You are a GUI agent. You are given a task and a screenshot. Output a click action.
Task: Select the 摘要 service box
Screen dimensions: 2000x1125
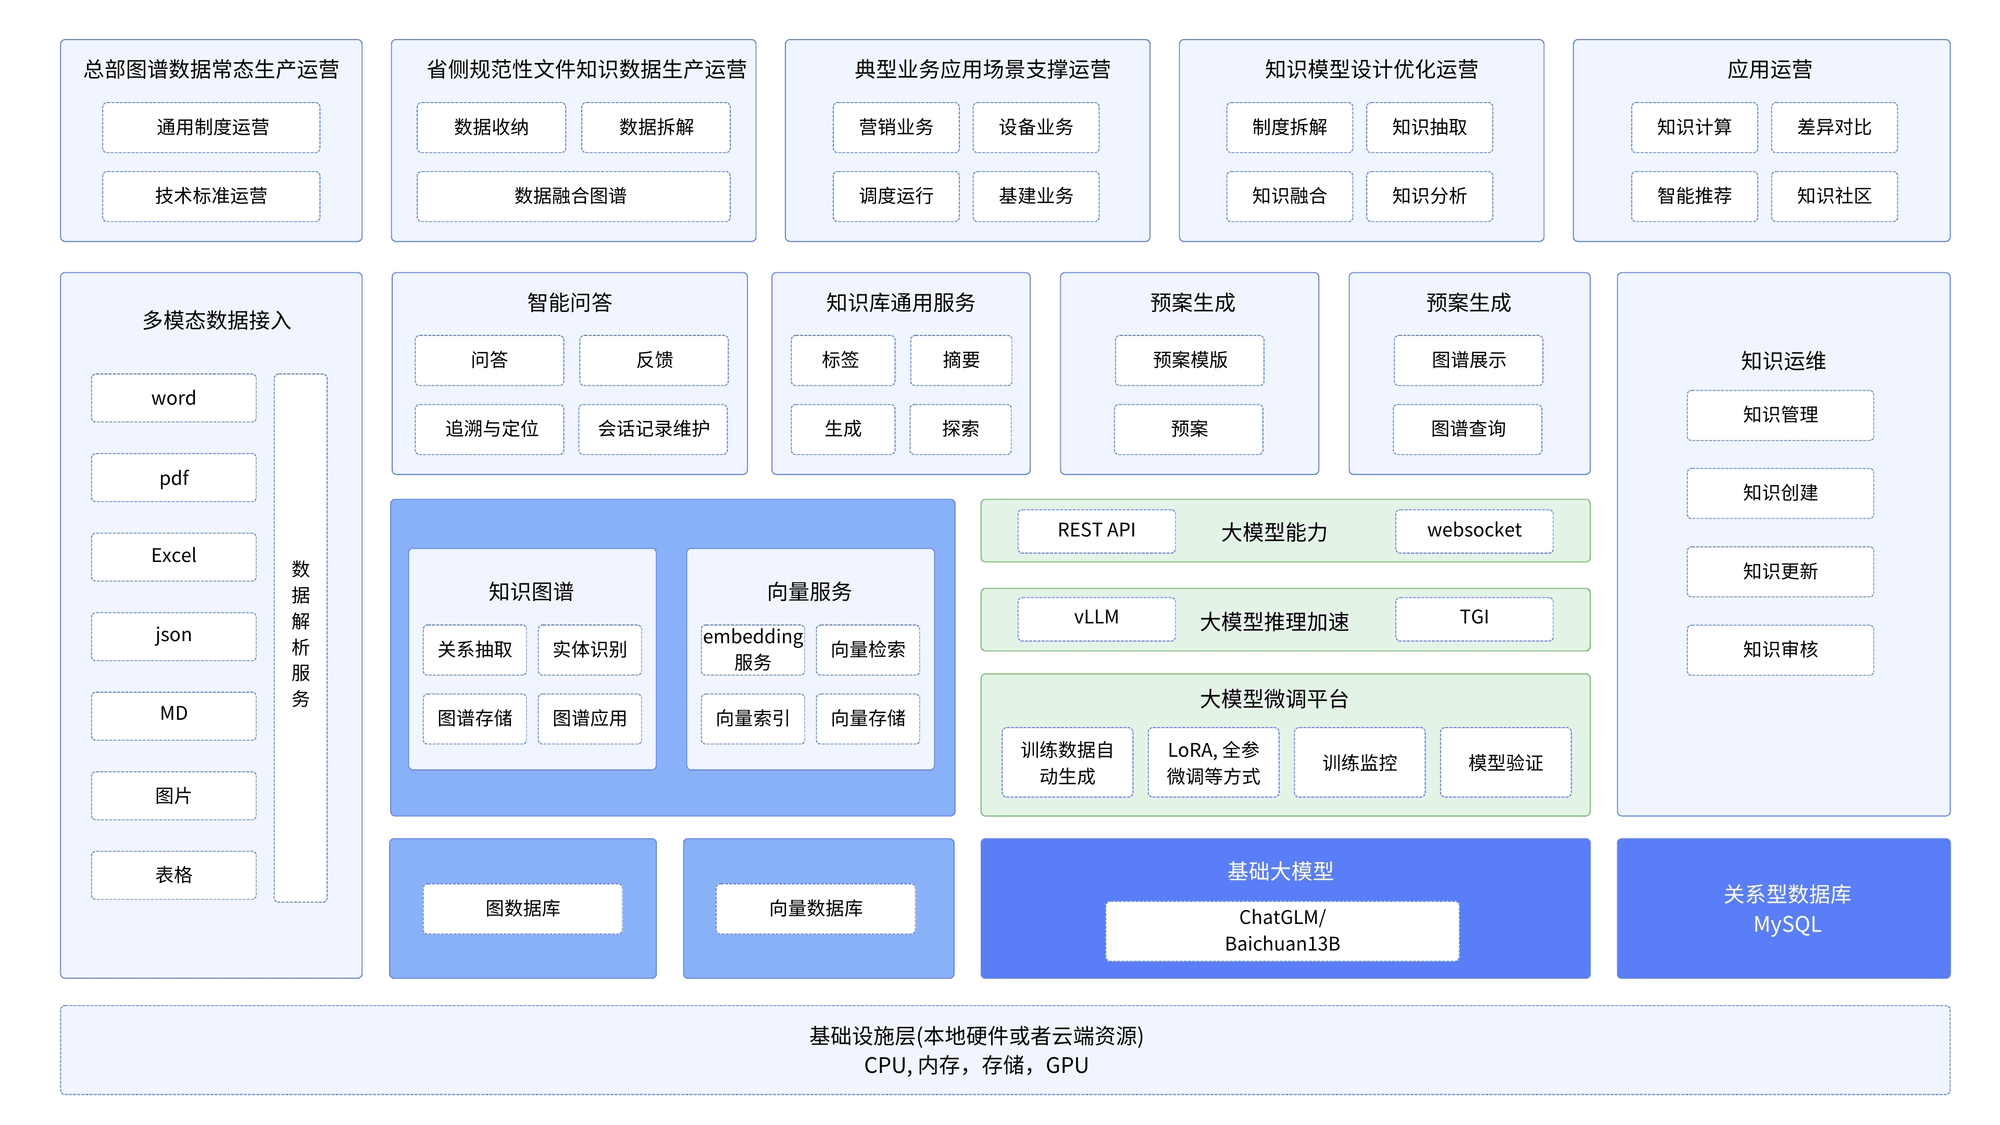tap(960, 360)
